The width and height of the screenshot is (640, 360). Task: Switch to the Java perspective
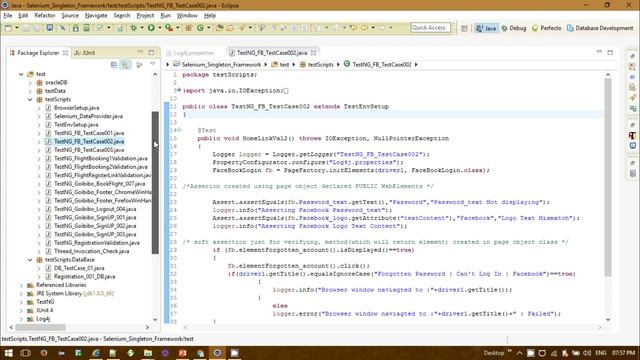(x=486, y=28)
